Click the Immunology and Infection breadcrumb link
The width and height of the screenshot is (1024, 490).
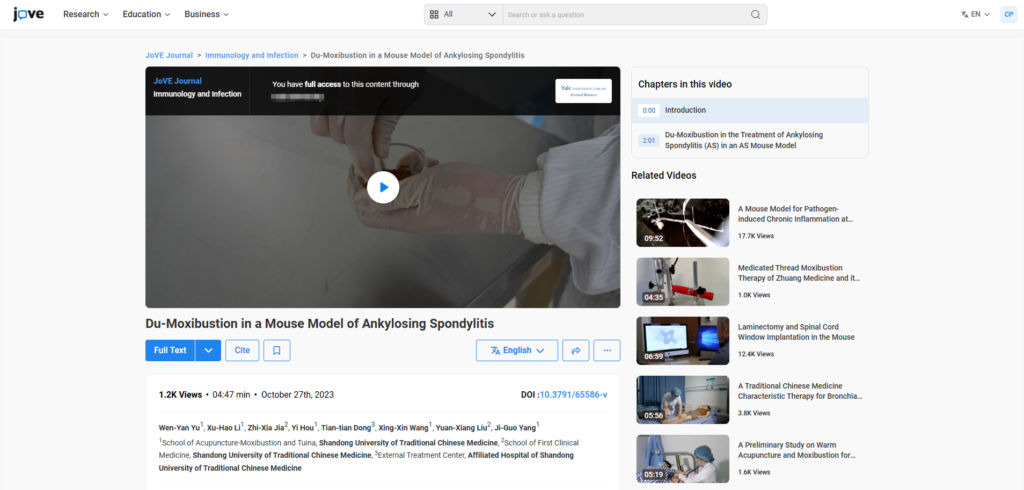tap(252, 55)
